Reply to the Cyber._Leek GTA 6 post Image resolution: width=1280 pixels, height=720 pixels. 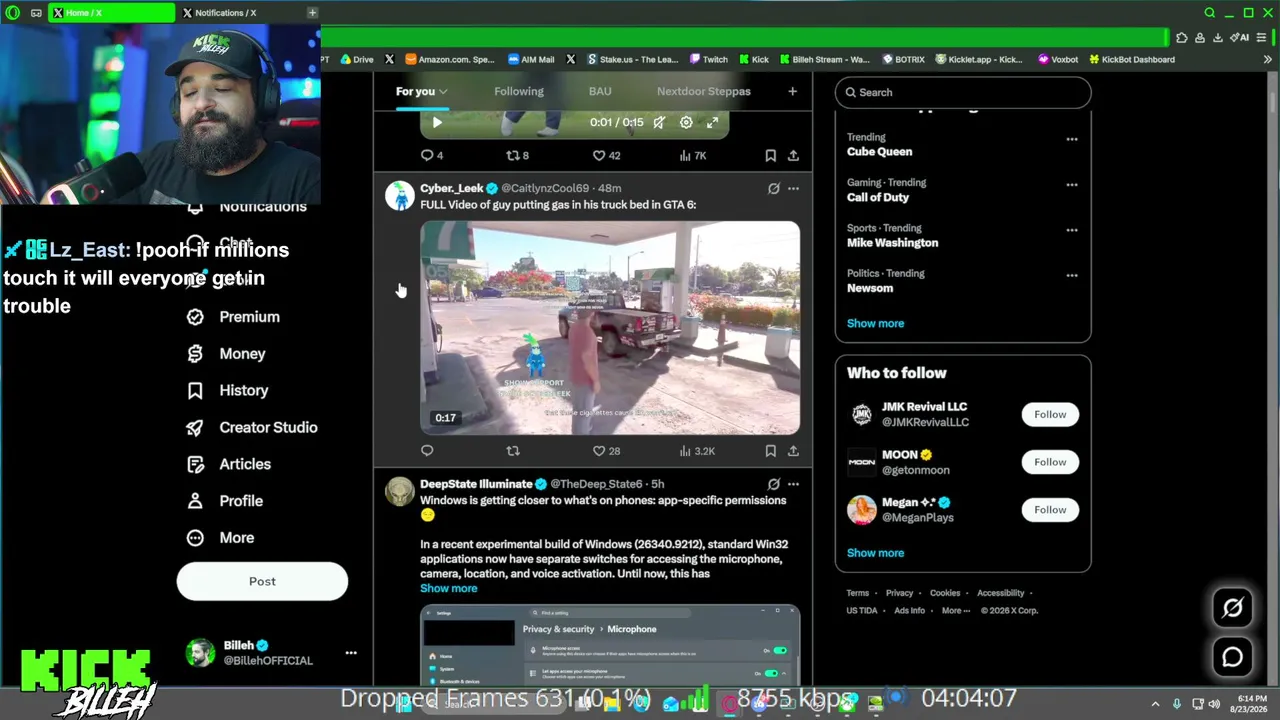pyautogui.click(x=427, y=451)
